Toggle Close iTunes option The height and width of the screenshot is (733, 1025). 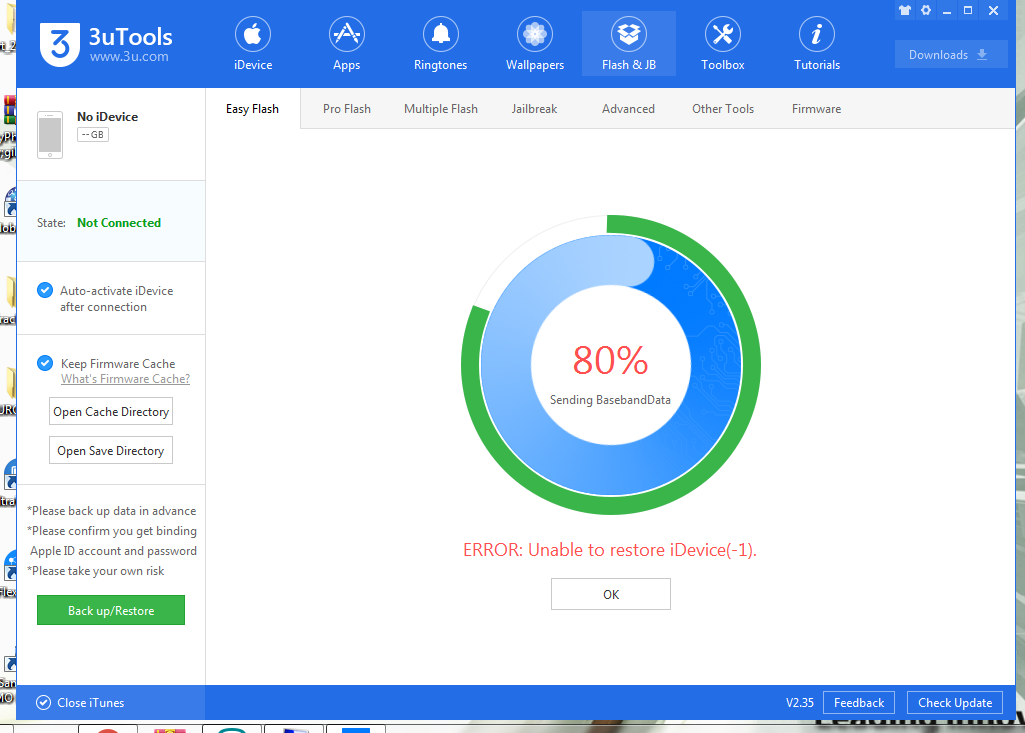coord(43,703)
